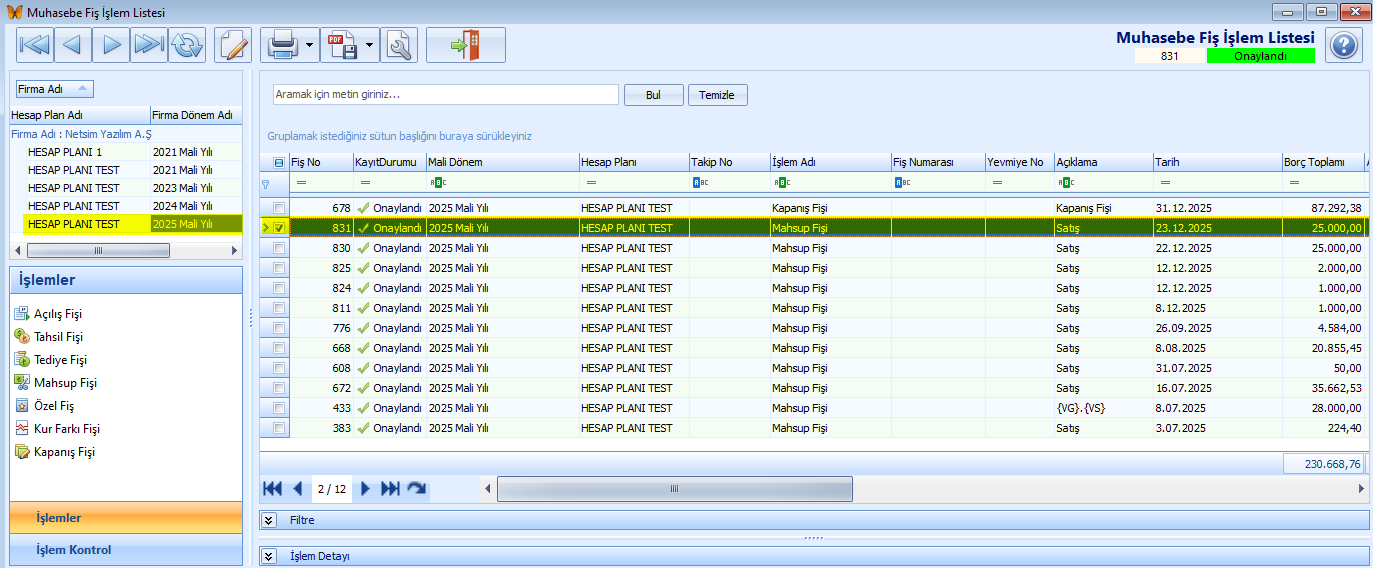Click the horizontal grid scrollbar thumb
The width and height of the screenshot is (1373, 568).
coord(674,489)
